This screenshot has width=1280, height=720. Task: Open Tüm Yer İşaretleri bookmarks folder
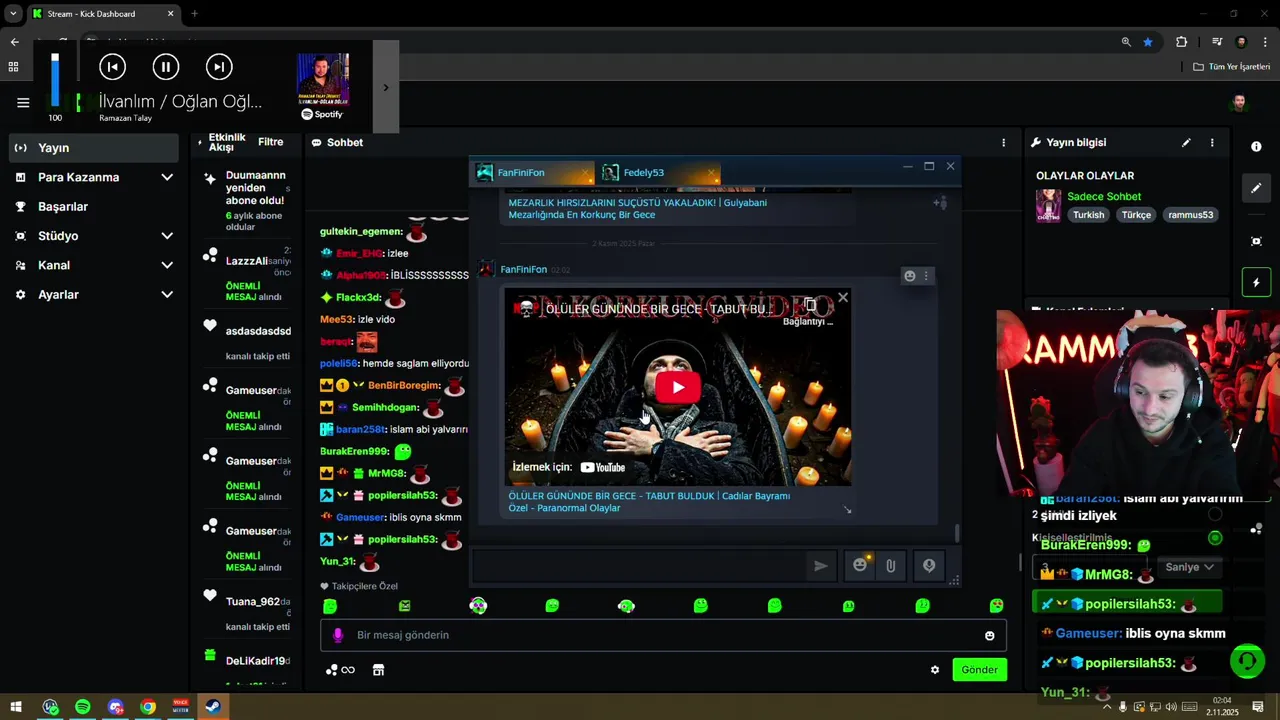[x=1232, y=67]
